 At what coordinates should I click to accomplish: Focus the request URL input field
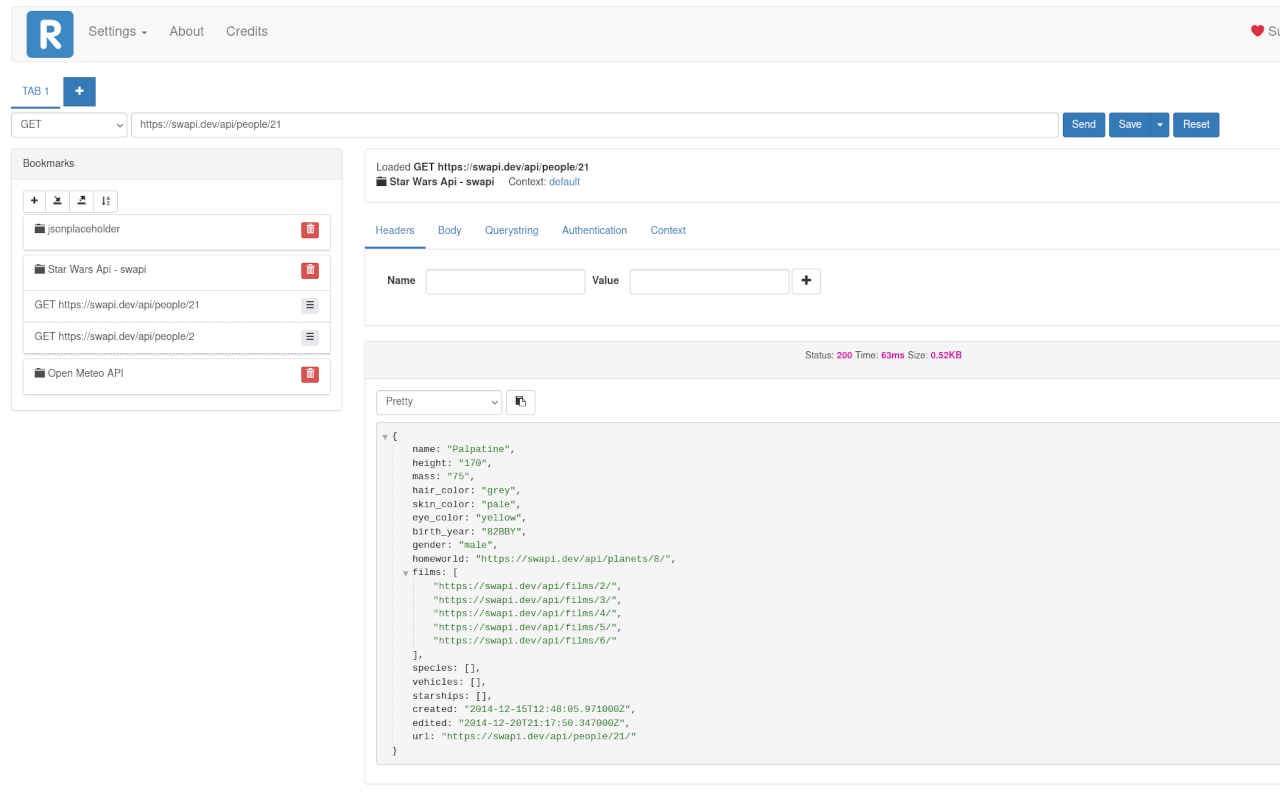click(594, 125)
